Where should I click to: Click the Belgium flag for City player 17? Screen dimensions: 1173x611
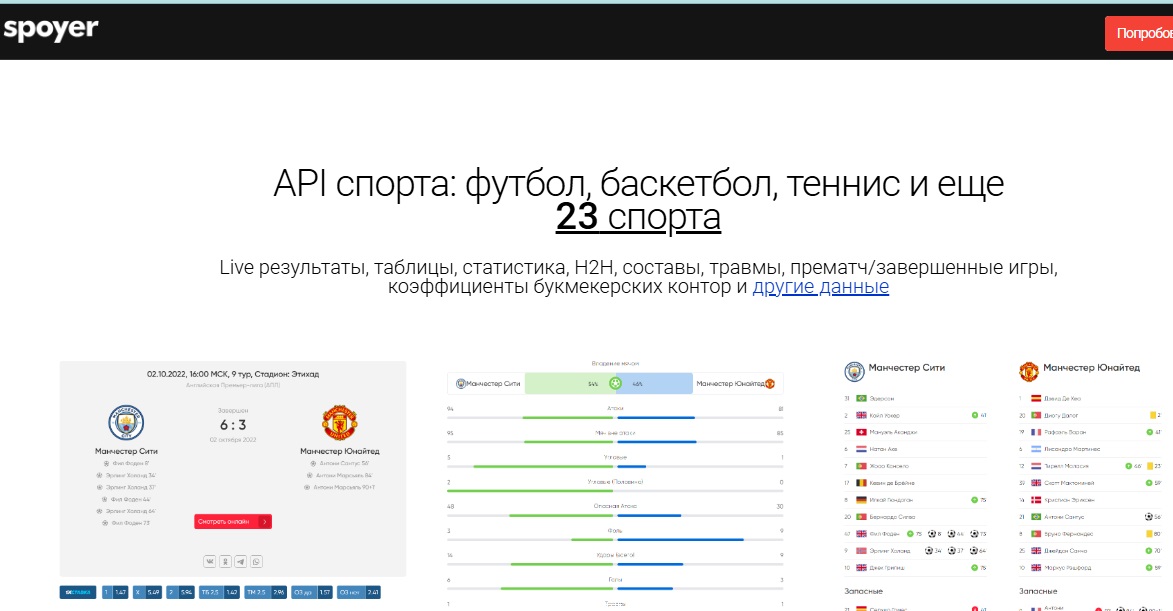861,483
